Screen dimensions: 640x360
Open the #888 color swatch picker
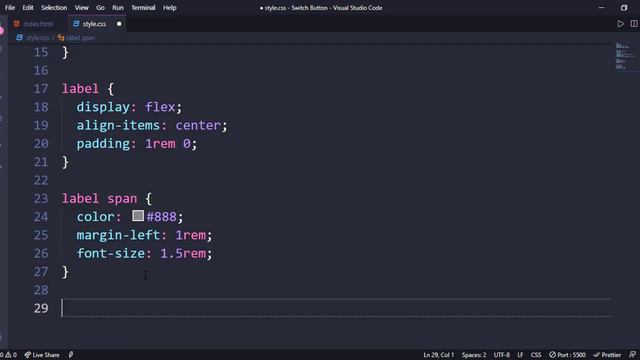(138, 216)
